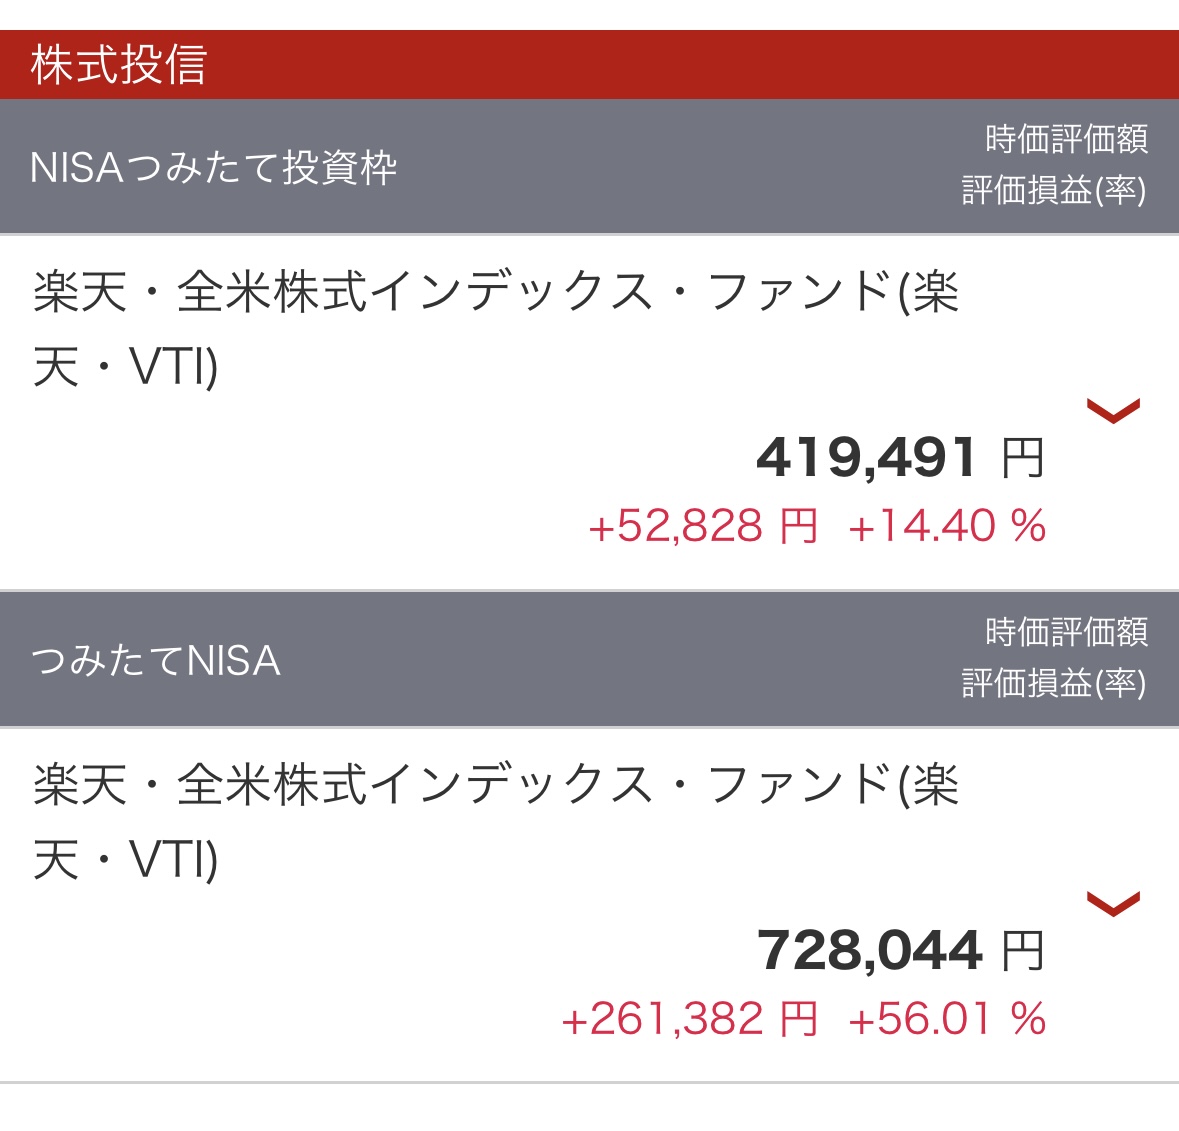Tap the 株式投信 red header title
The width and height of the screenshot is (1179, 1131).
coord(119,65)
